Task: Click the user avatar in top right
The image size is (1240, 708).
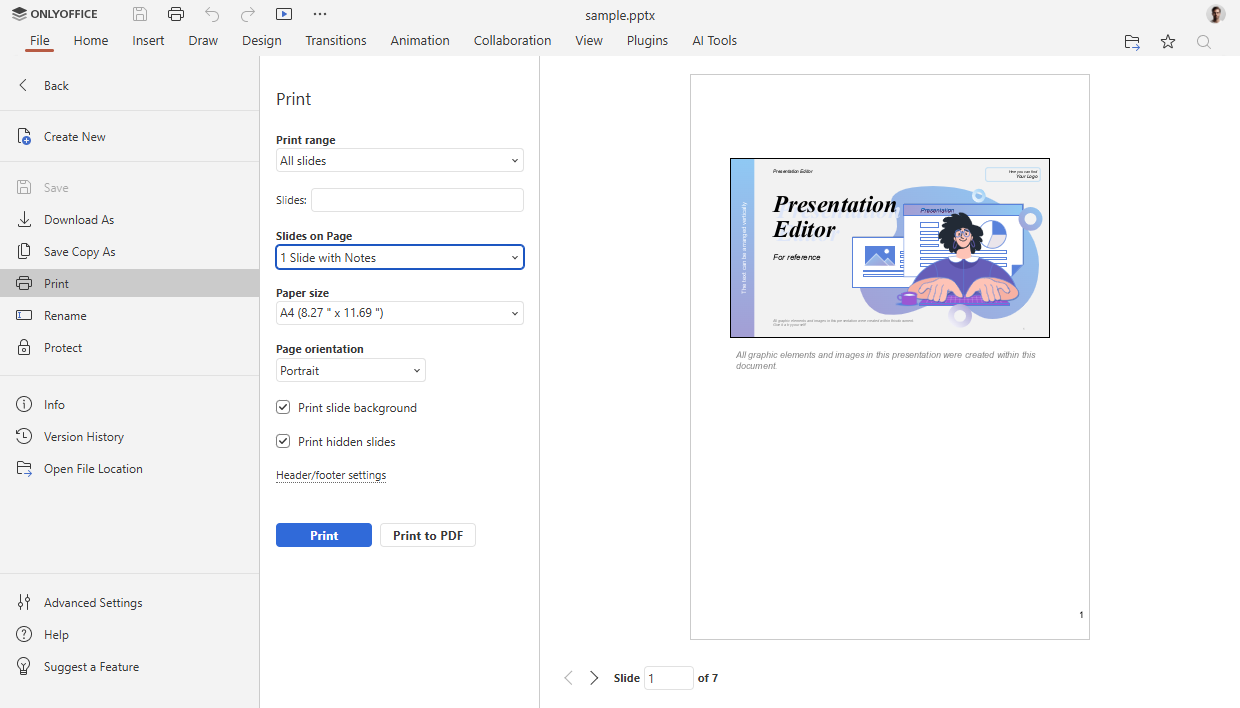Action: tap(1216, 14)
